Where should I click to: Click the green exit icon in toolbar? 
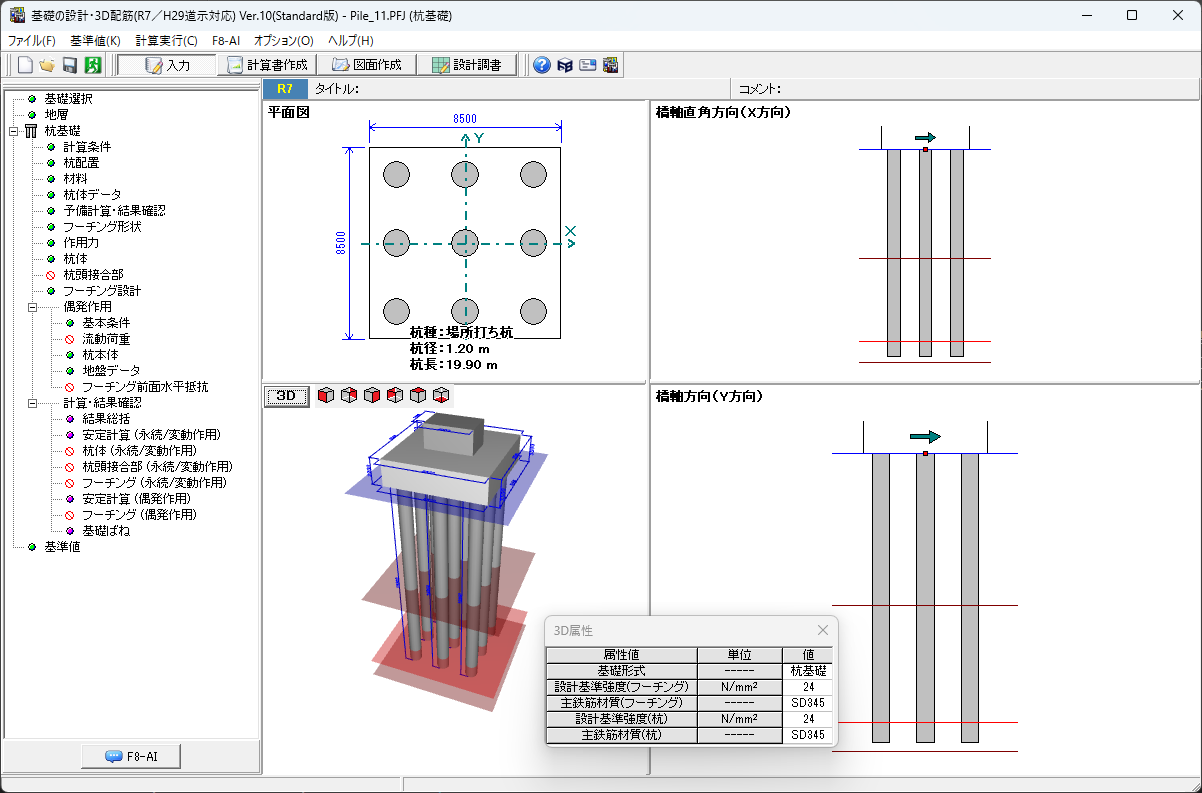[x=93, y=65]
